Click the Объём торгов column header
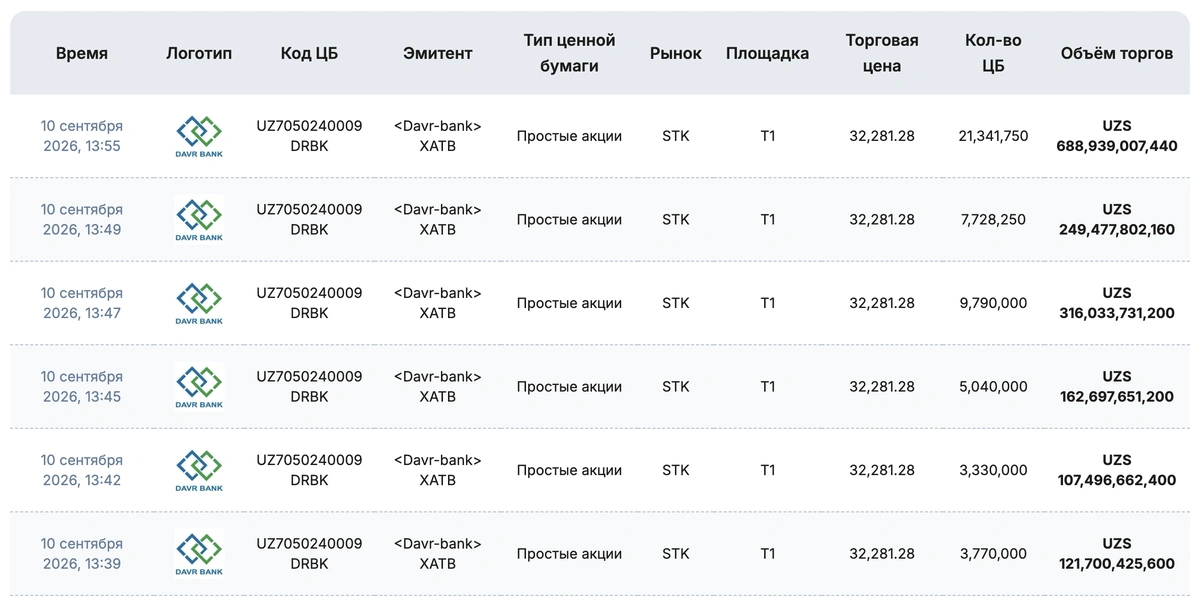Screen dimensions: 1200x610 click(1117, 54)
